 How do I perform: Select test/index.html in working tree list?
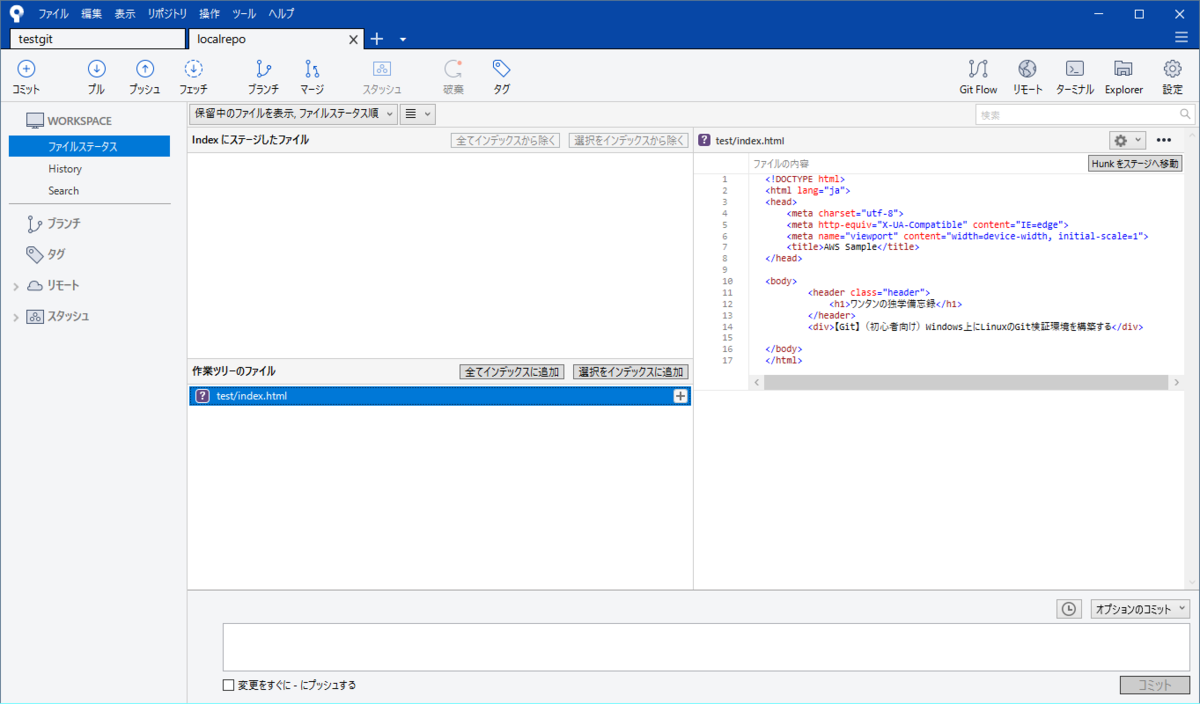[x=439, y=396]
